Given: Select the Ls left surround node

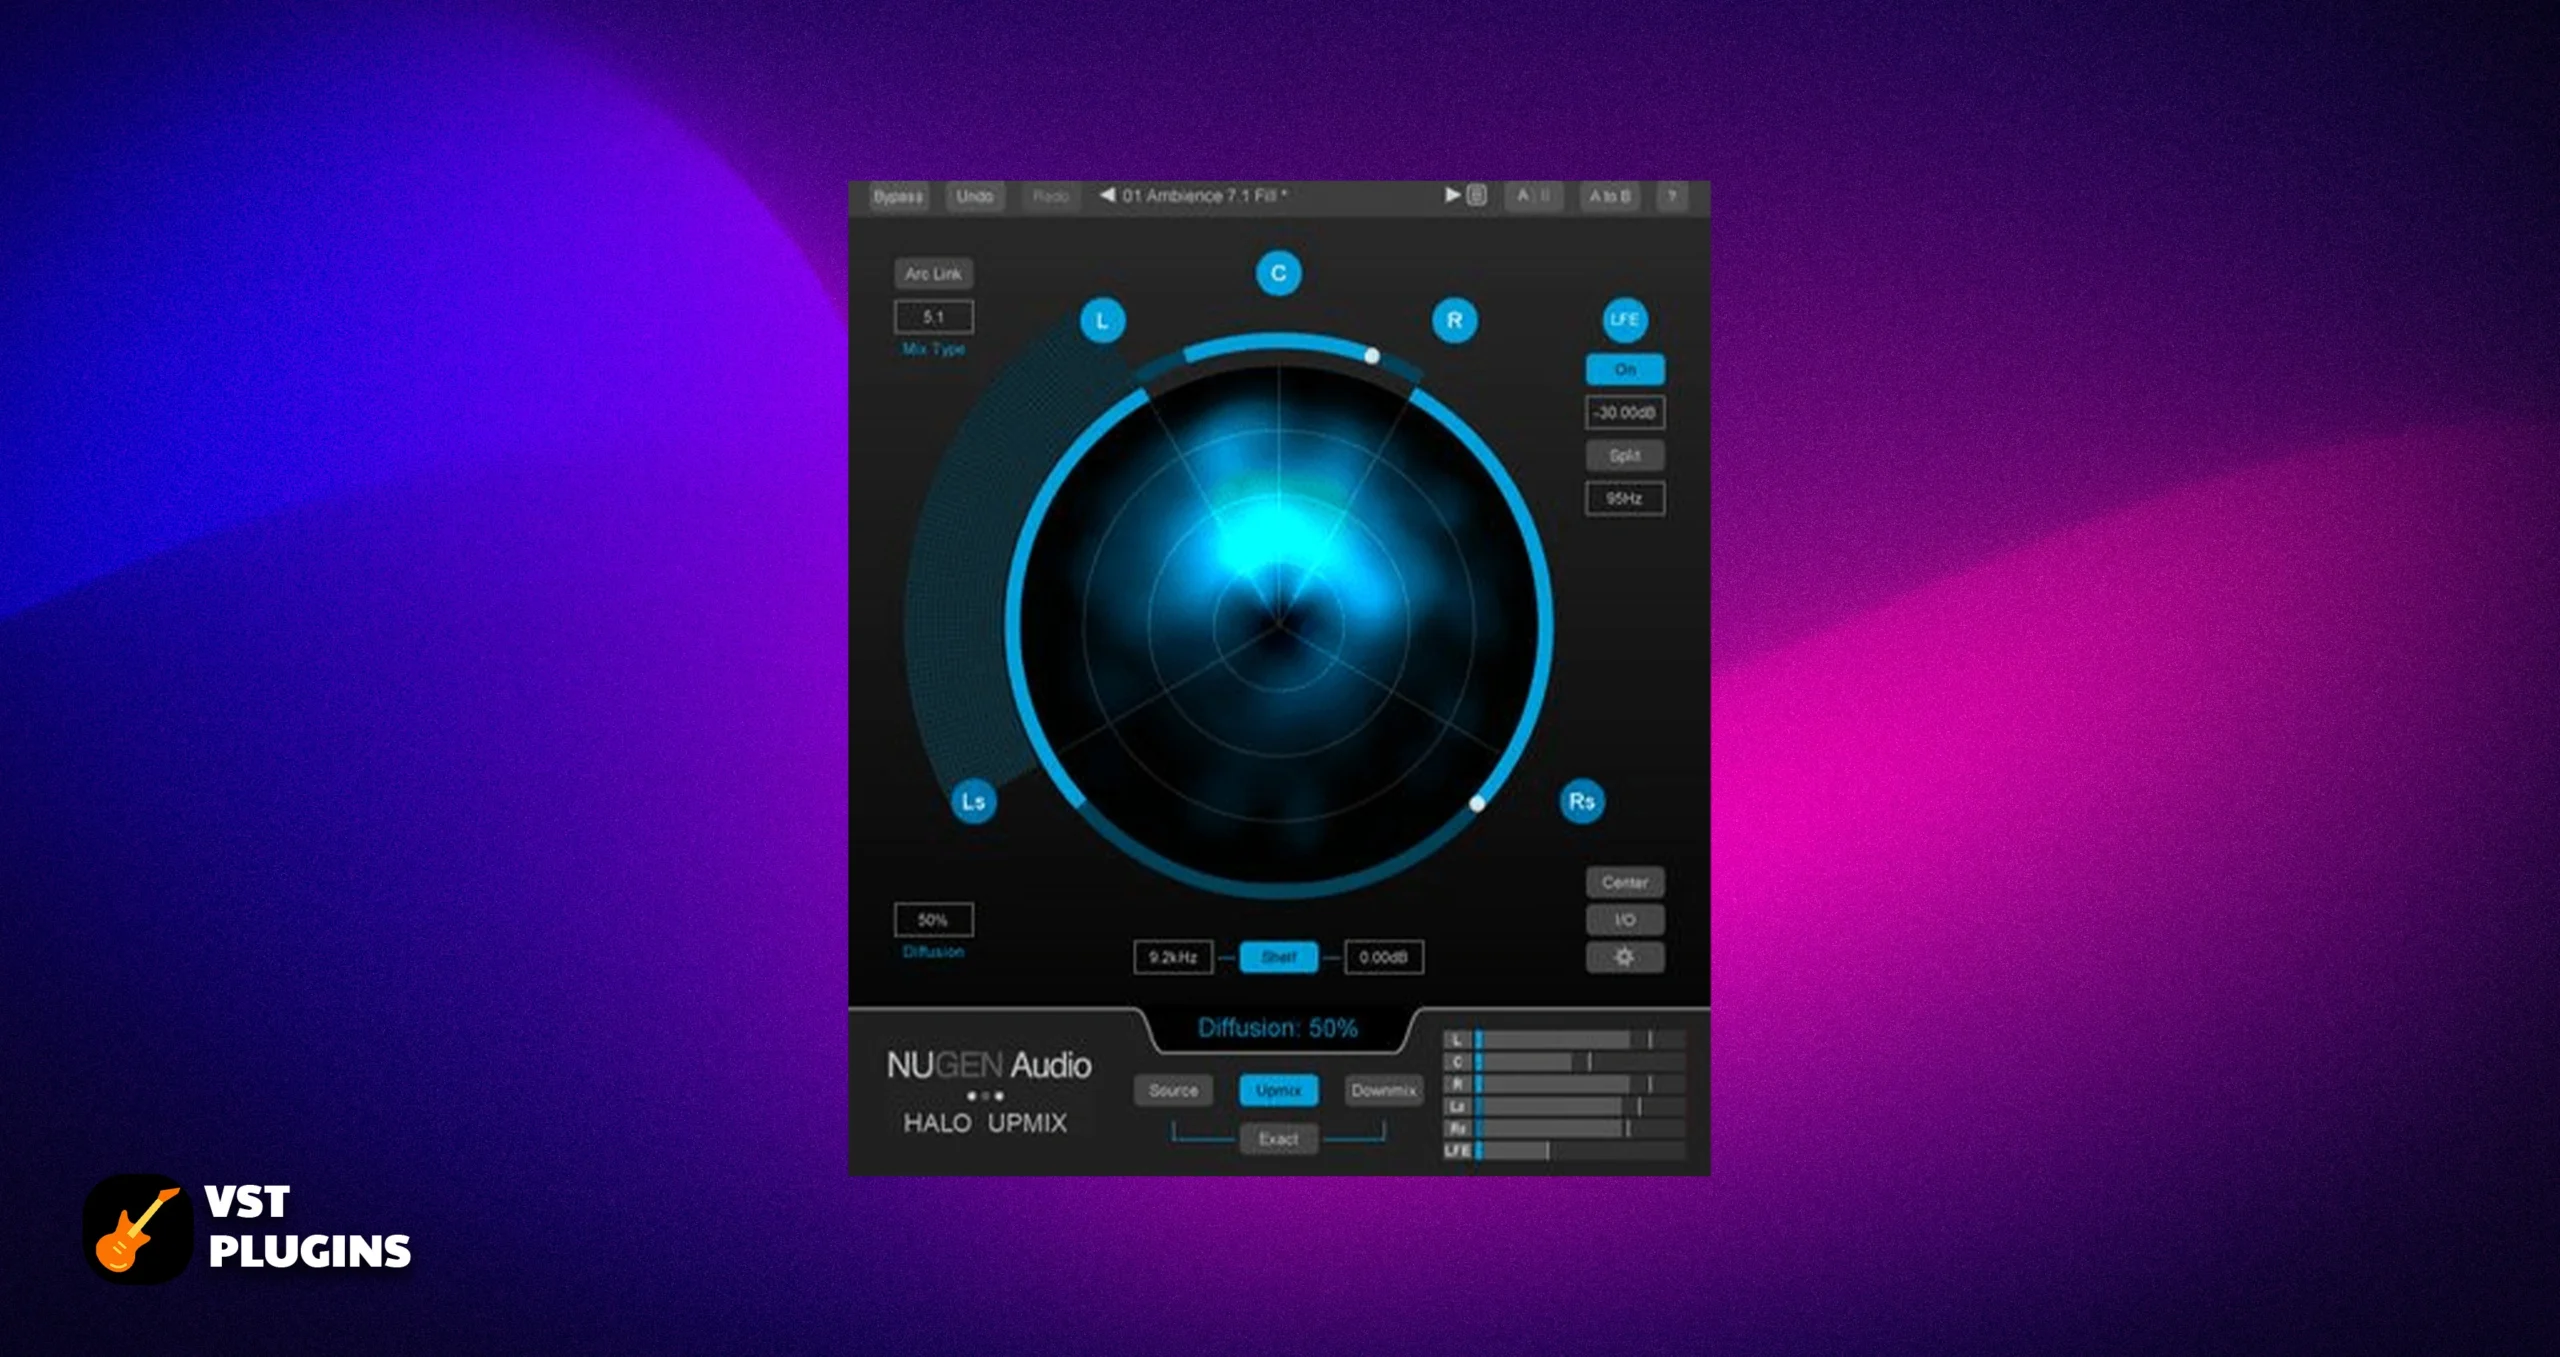Looking at the screenshot, I should coord(973,801).
